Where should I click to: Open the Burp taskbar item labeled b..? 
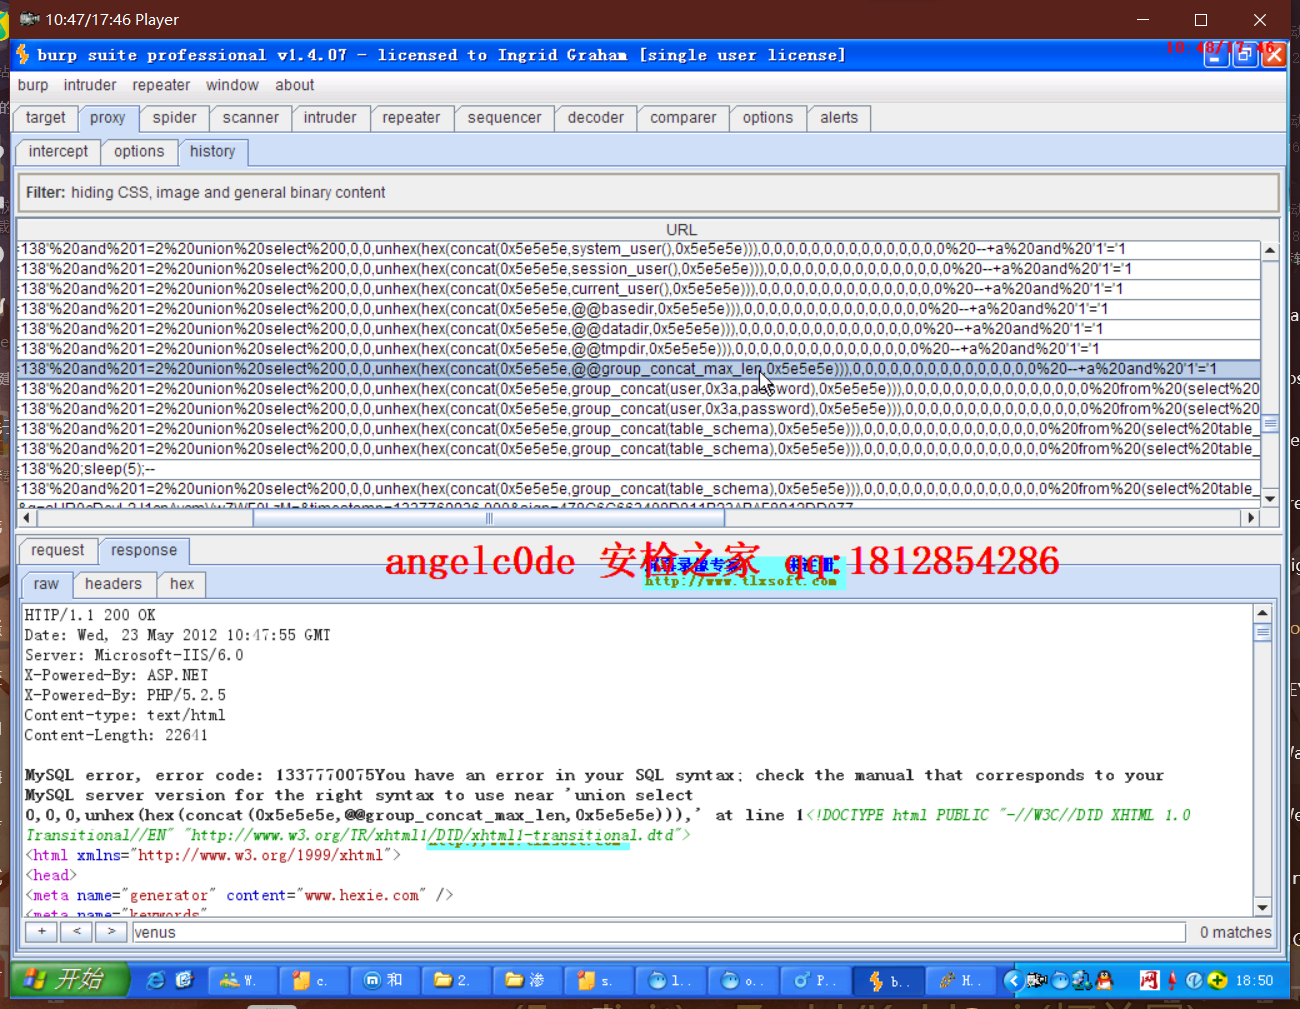[x=887, y=981]
